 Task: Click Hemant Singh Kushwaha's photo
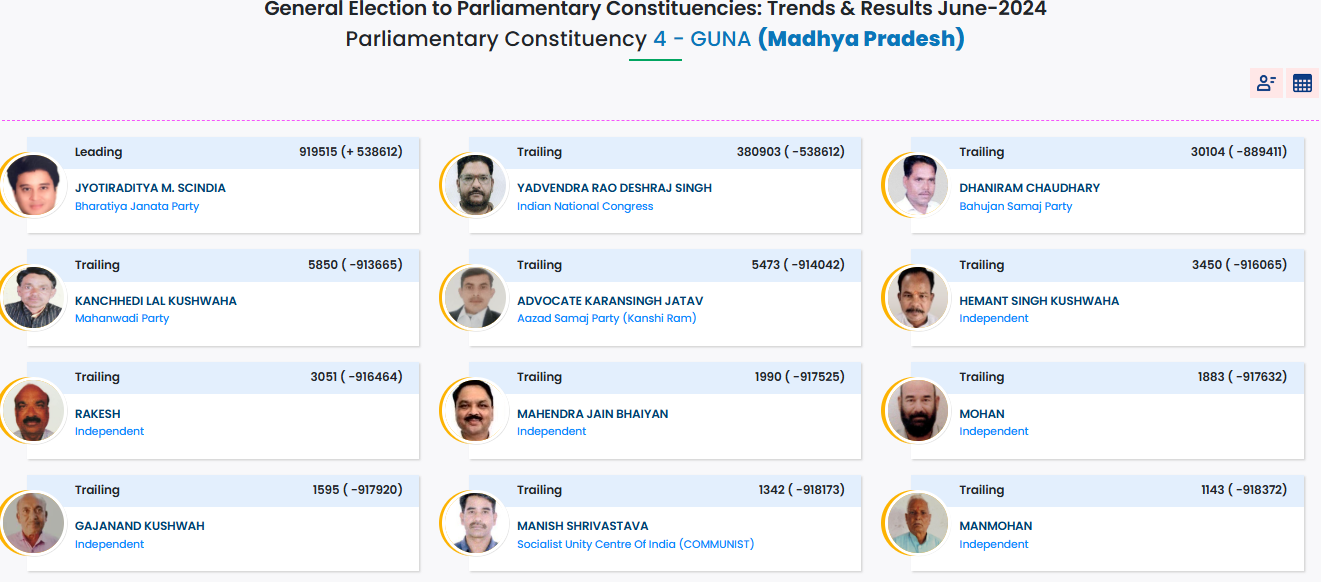point(917,298)
